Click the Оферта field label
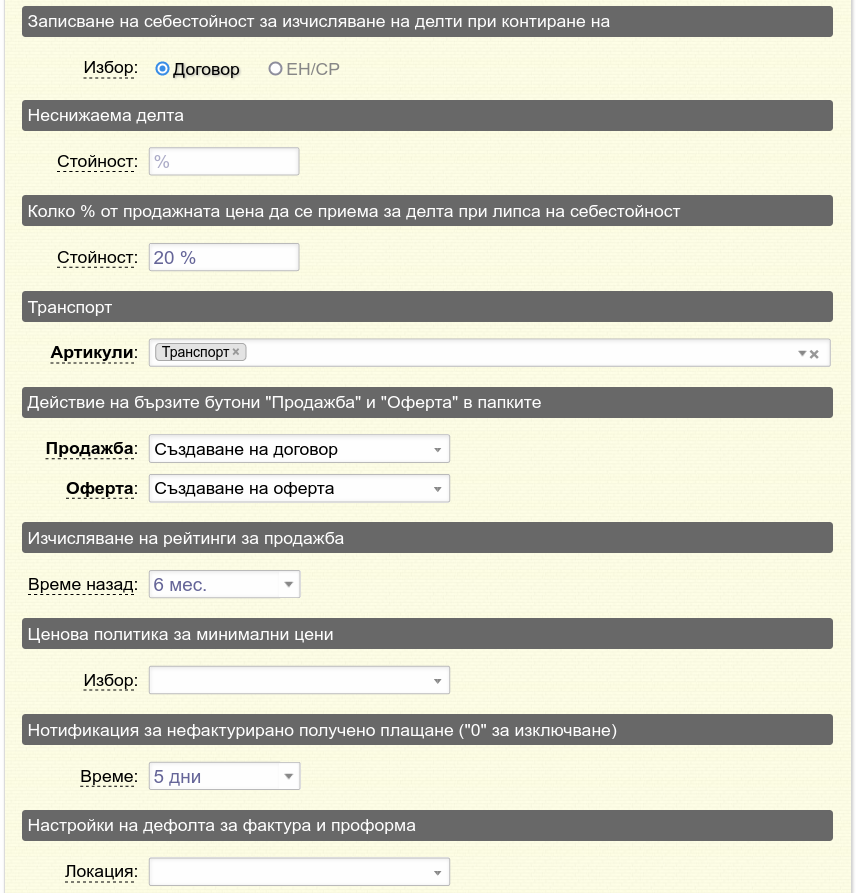The image size is (856, 893). 102,488
